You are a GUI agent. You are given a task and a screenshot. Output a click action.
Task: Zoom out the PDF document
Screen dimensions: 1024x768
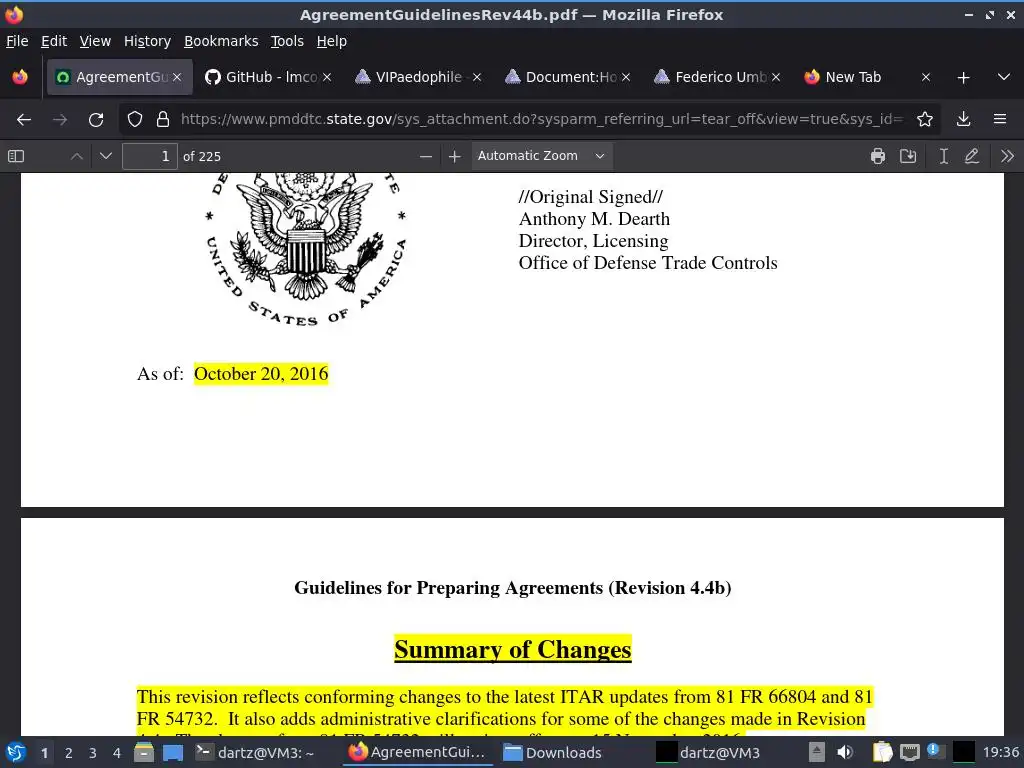coord(426,156)
